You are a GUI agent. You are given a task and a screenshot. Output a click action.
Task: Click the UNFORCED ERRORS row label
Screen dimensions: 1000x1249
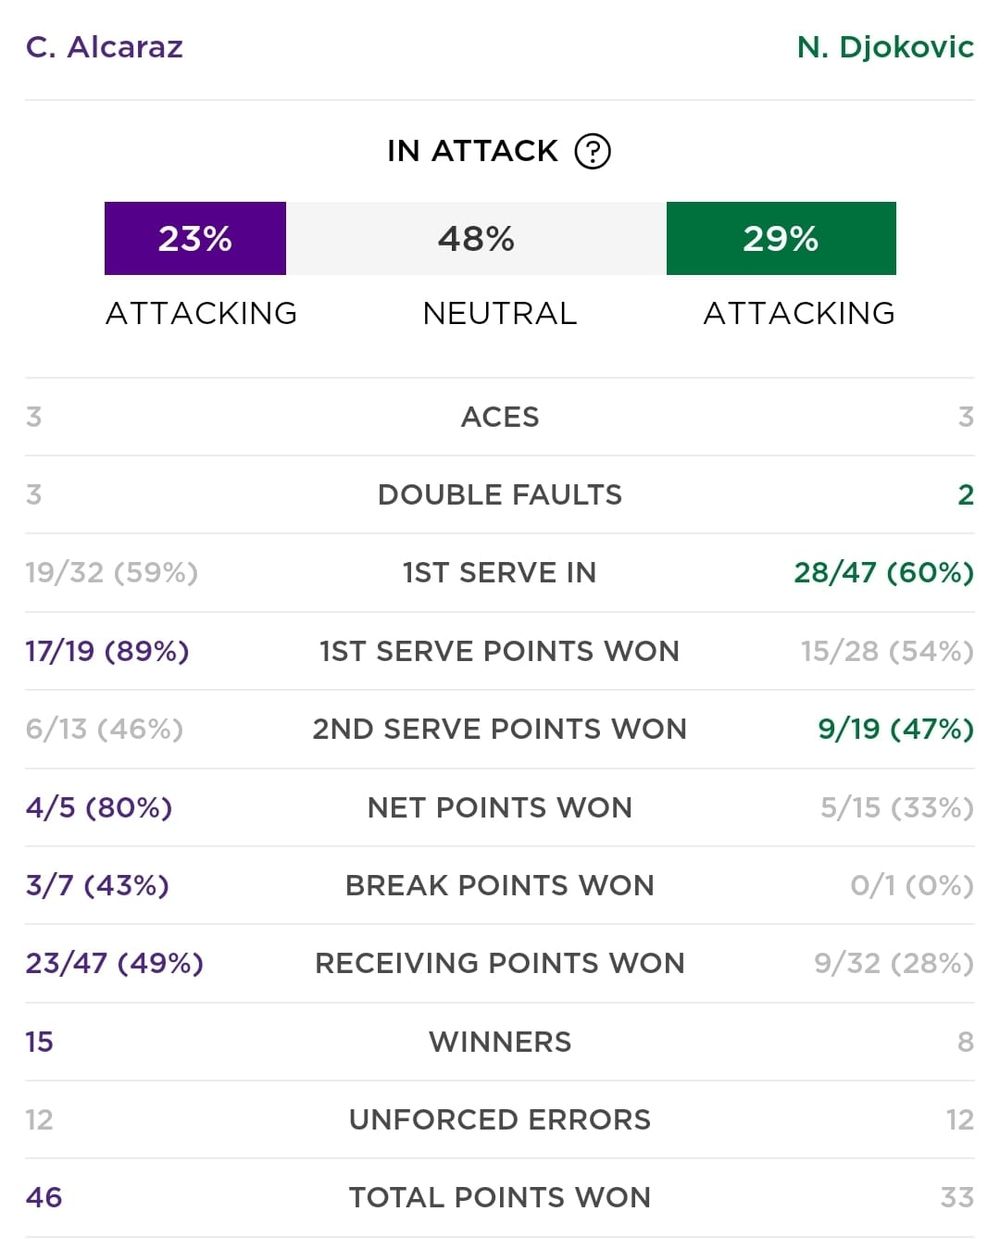500,1119
